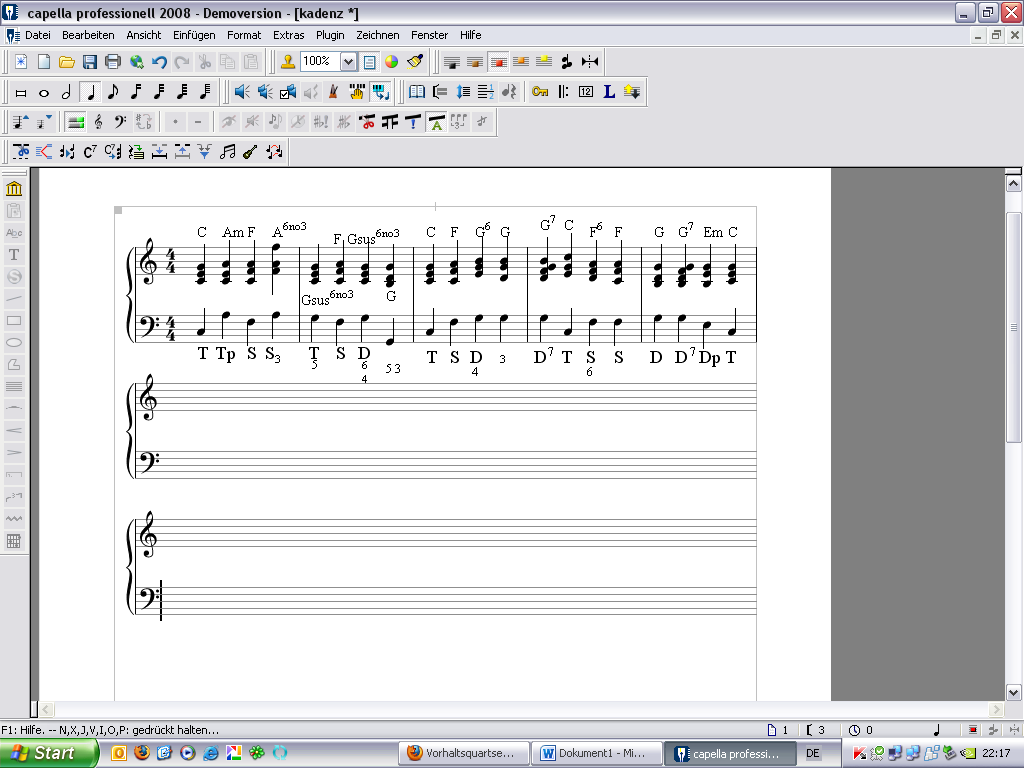1024x768 pixels.
Task: Click the C7 chord symbol icon
Action: [90, 152]
